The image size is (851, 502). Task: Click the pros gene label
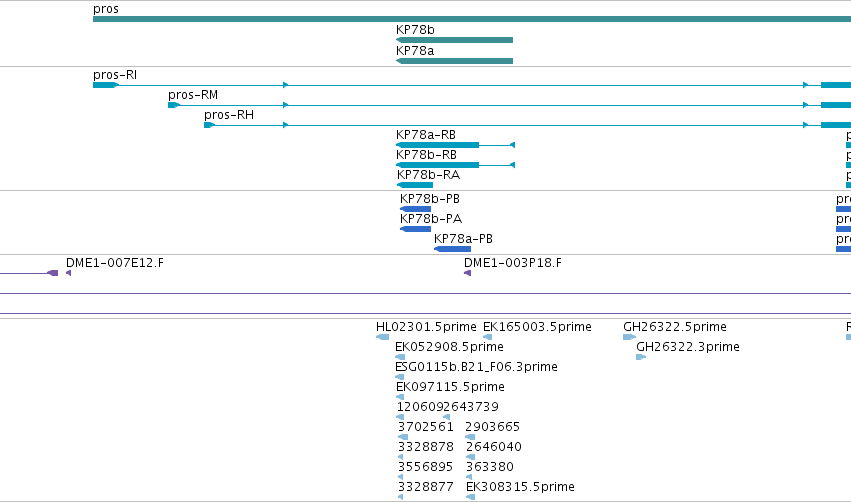(x=106, y=9)
